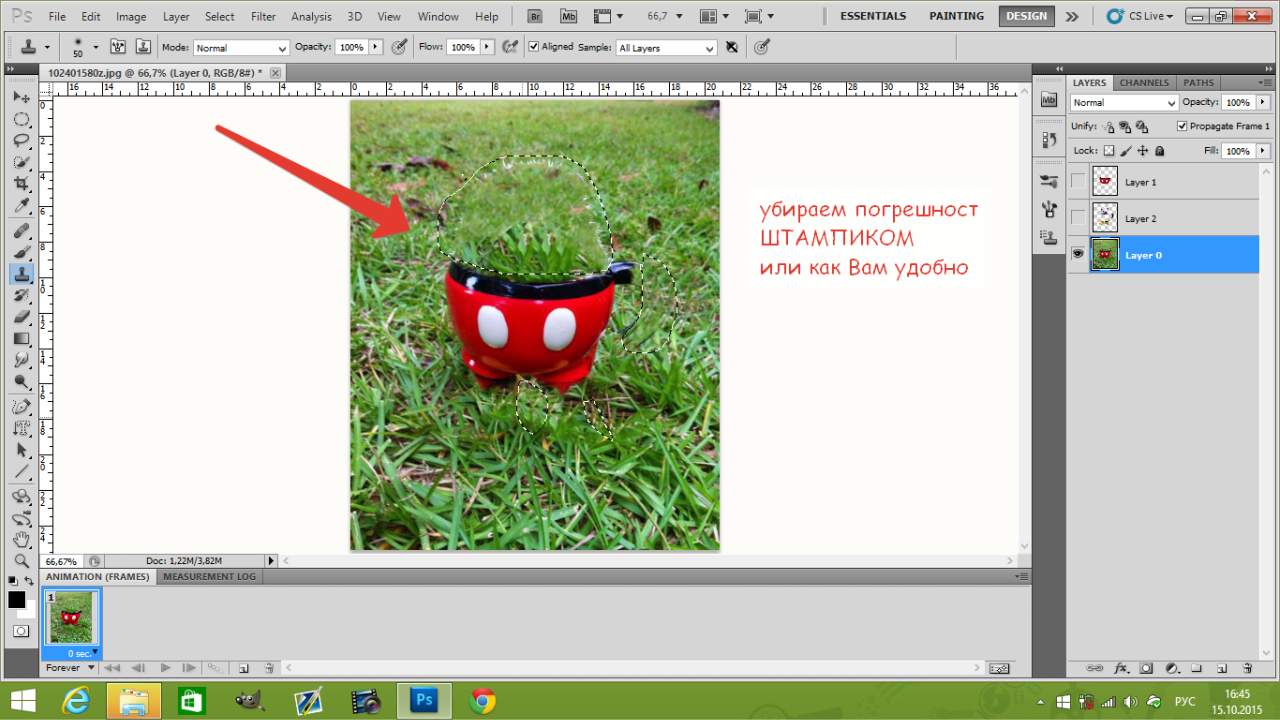Viewport: 1280px width, 720px height.
Task: Open the Filter menu
Action: click(x=263, y=17)
